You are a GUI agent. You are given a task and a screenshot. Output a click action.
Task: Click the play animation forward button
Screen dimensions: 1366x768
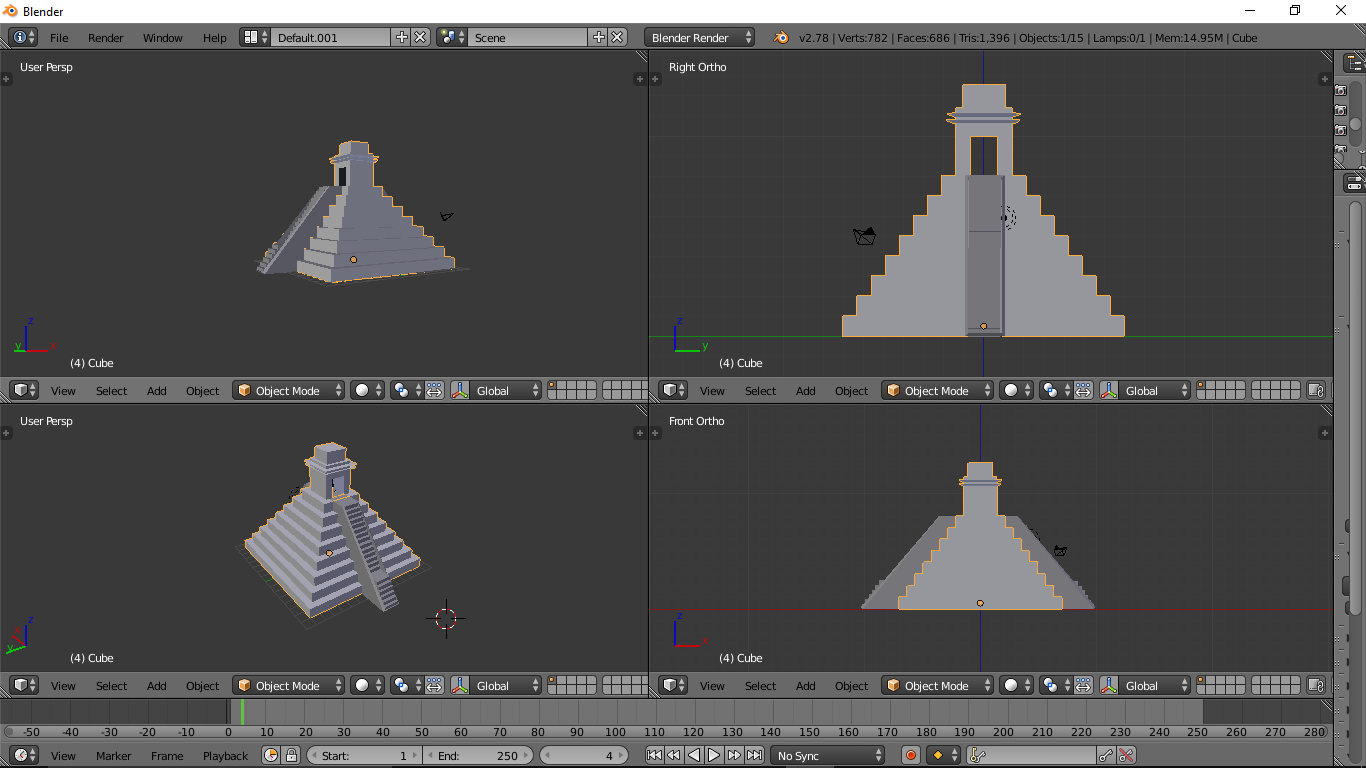[714, 756]
